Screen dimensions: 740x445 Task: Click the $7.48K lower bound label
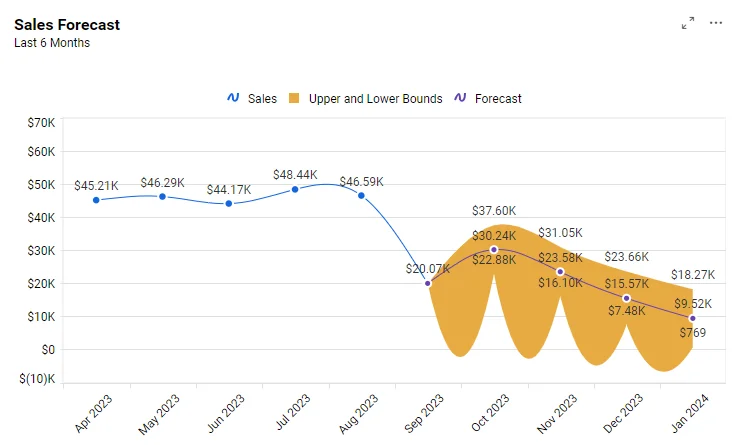click(627, 311)
